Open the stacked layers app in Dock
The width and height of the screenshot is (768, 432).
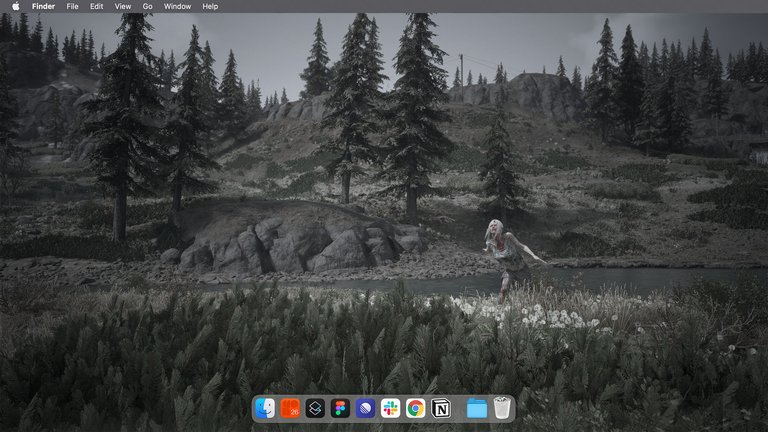[315, 408]
